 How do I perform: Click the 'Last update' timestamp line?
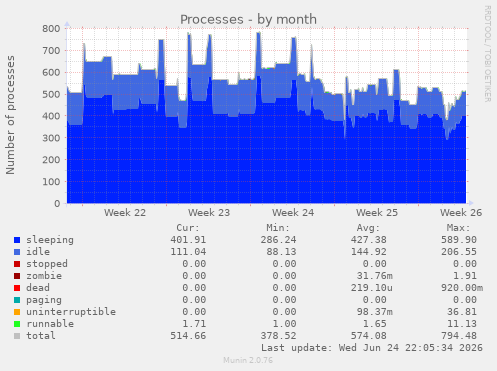372,348
